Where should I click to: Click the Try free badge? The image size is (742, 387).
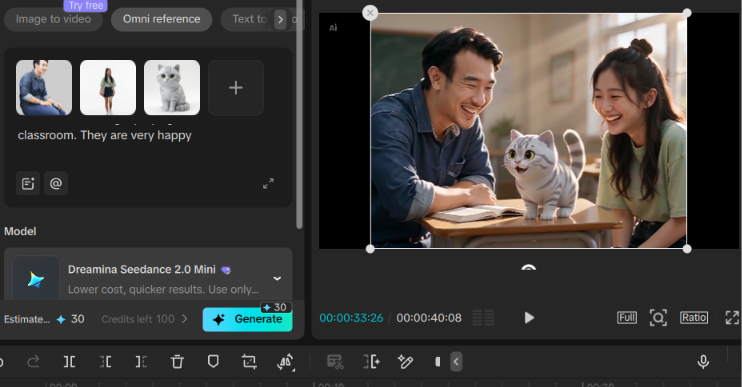(x=86, y=5)
